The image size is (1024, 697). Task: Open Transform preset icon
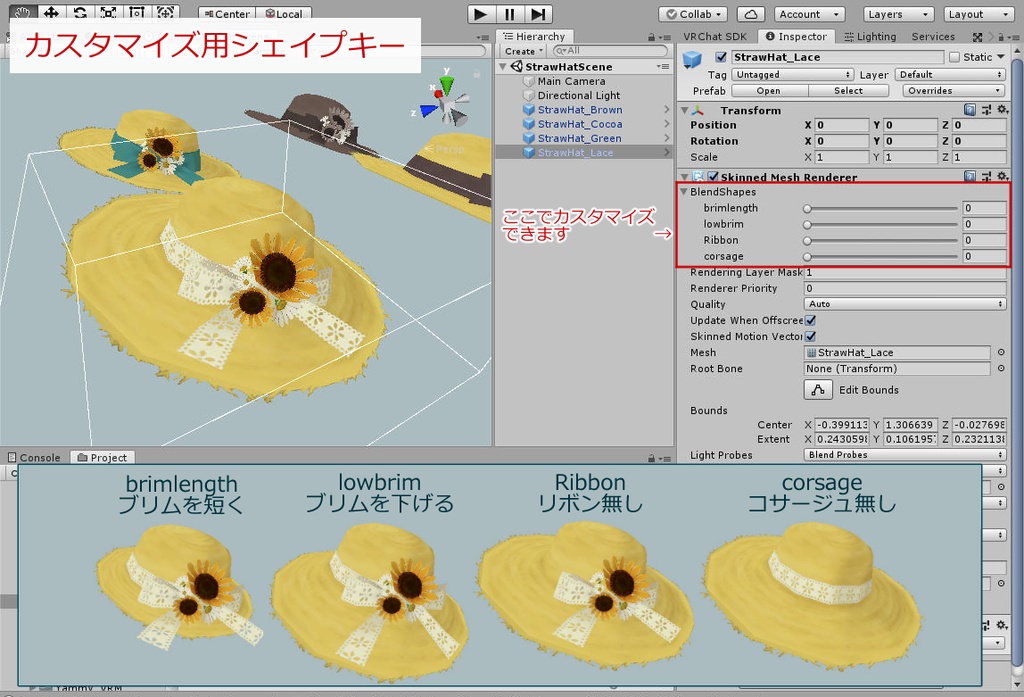[x=987, y=110]
